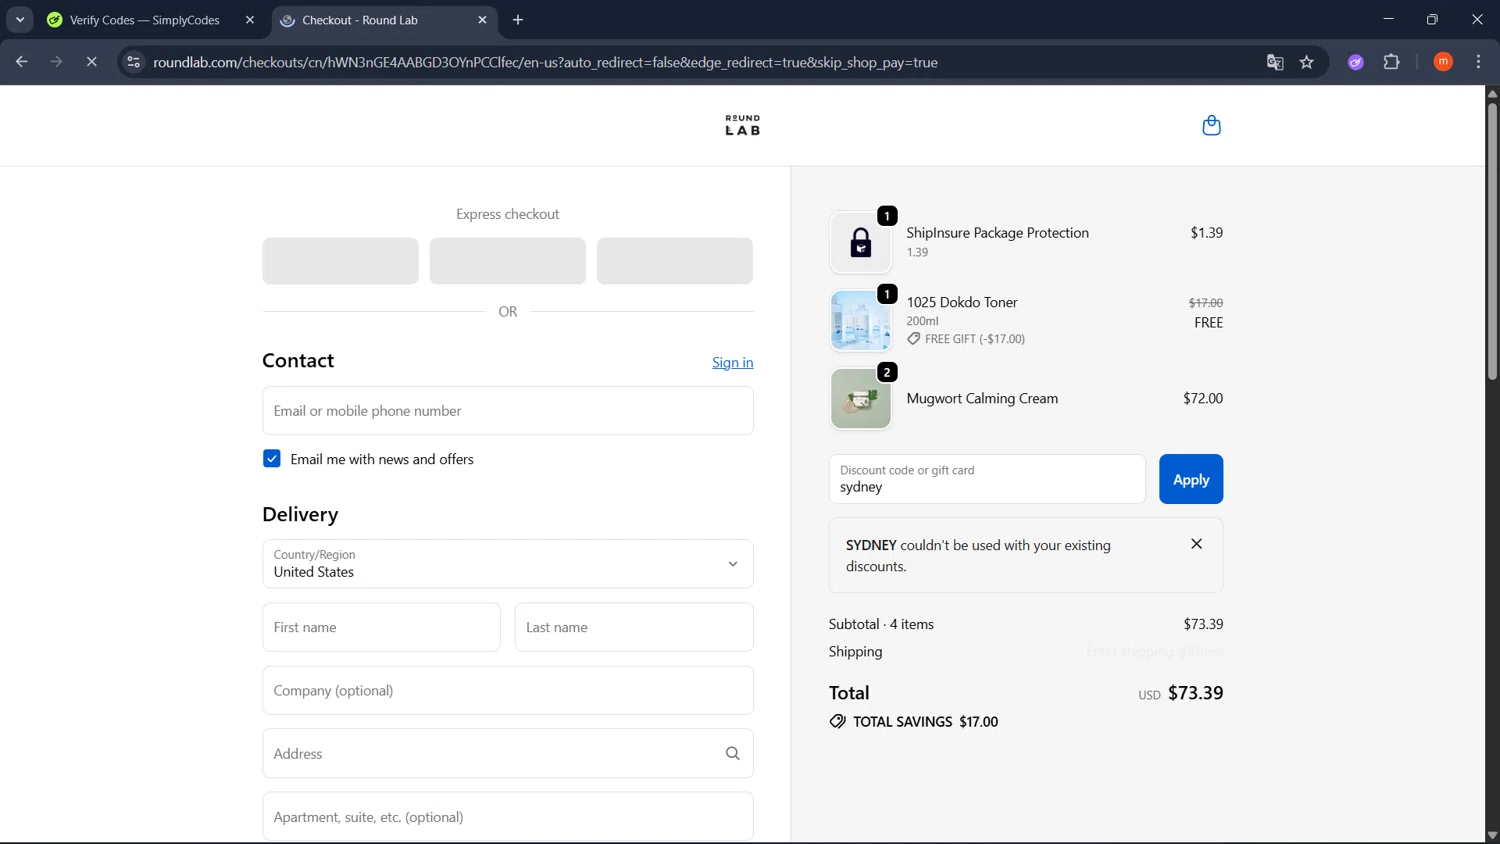Close the Checkout Round Lab tab
Screen dimensions: 1500x844
(x=482, y=20)
